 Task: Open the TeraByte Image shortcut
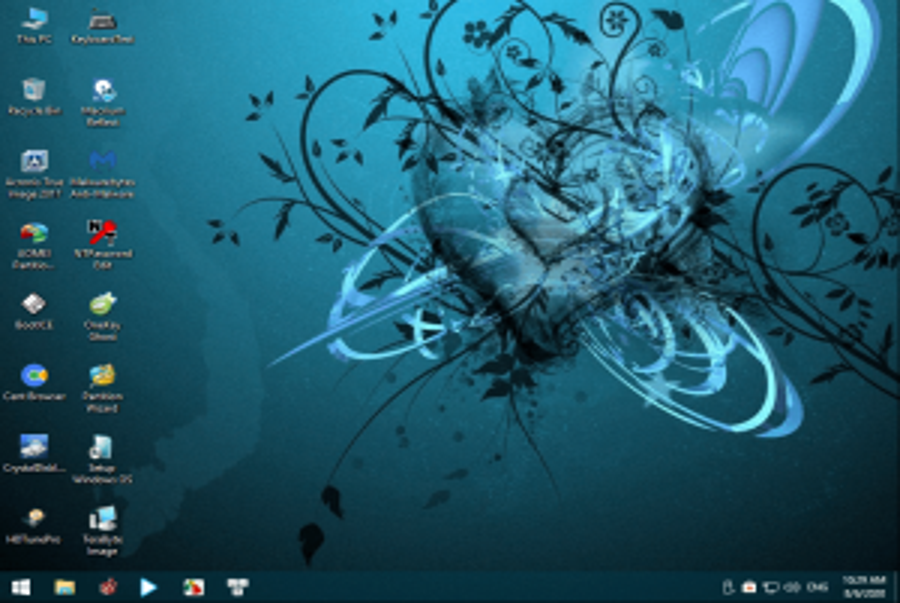(103, 531)
